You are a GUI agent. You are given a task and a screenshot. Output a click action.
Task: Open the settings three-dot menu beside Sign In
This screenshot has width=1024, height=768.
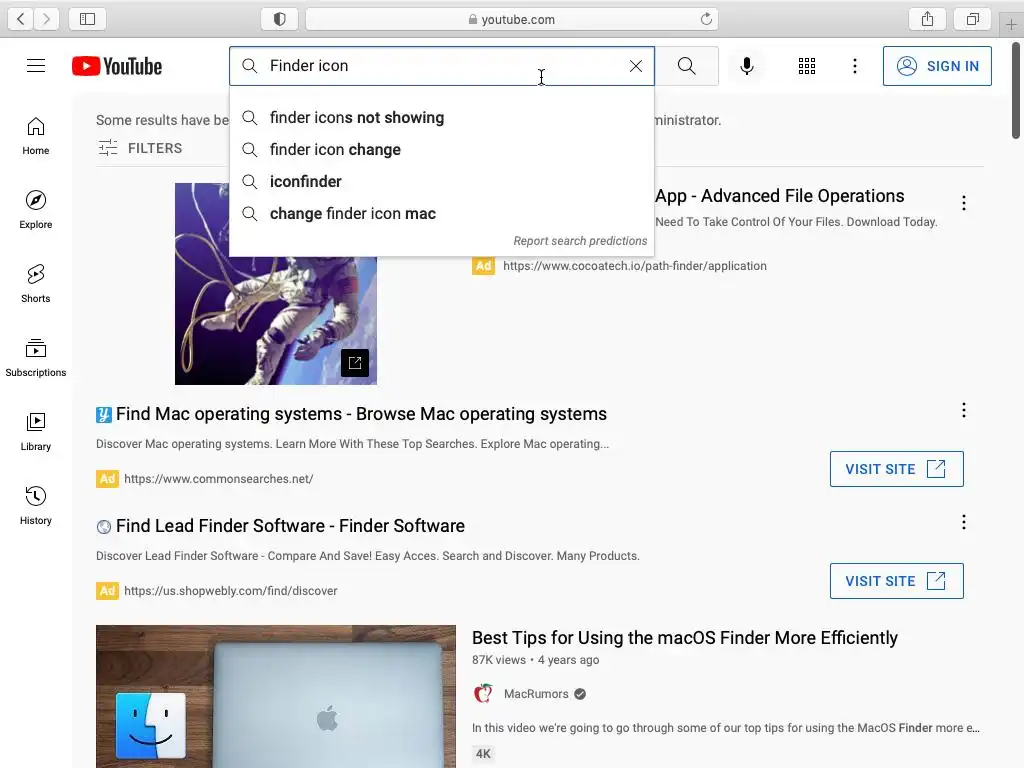pos(854,66)
